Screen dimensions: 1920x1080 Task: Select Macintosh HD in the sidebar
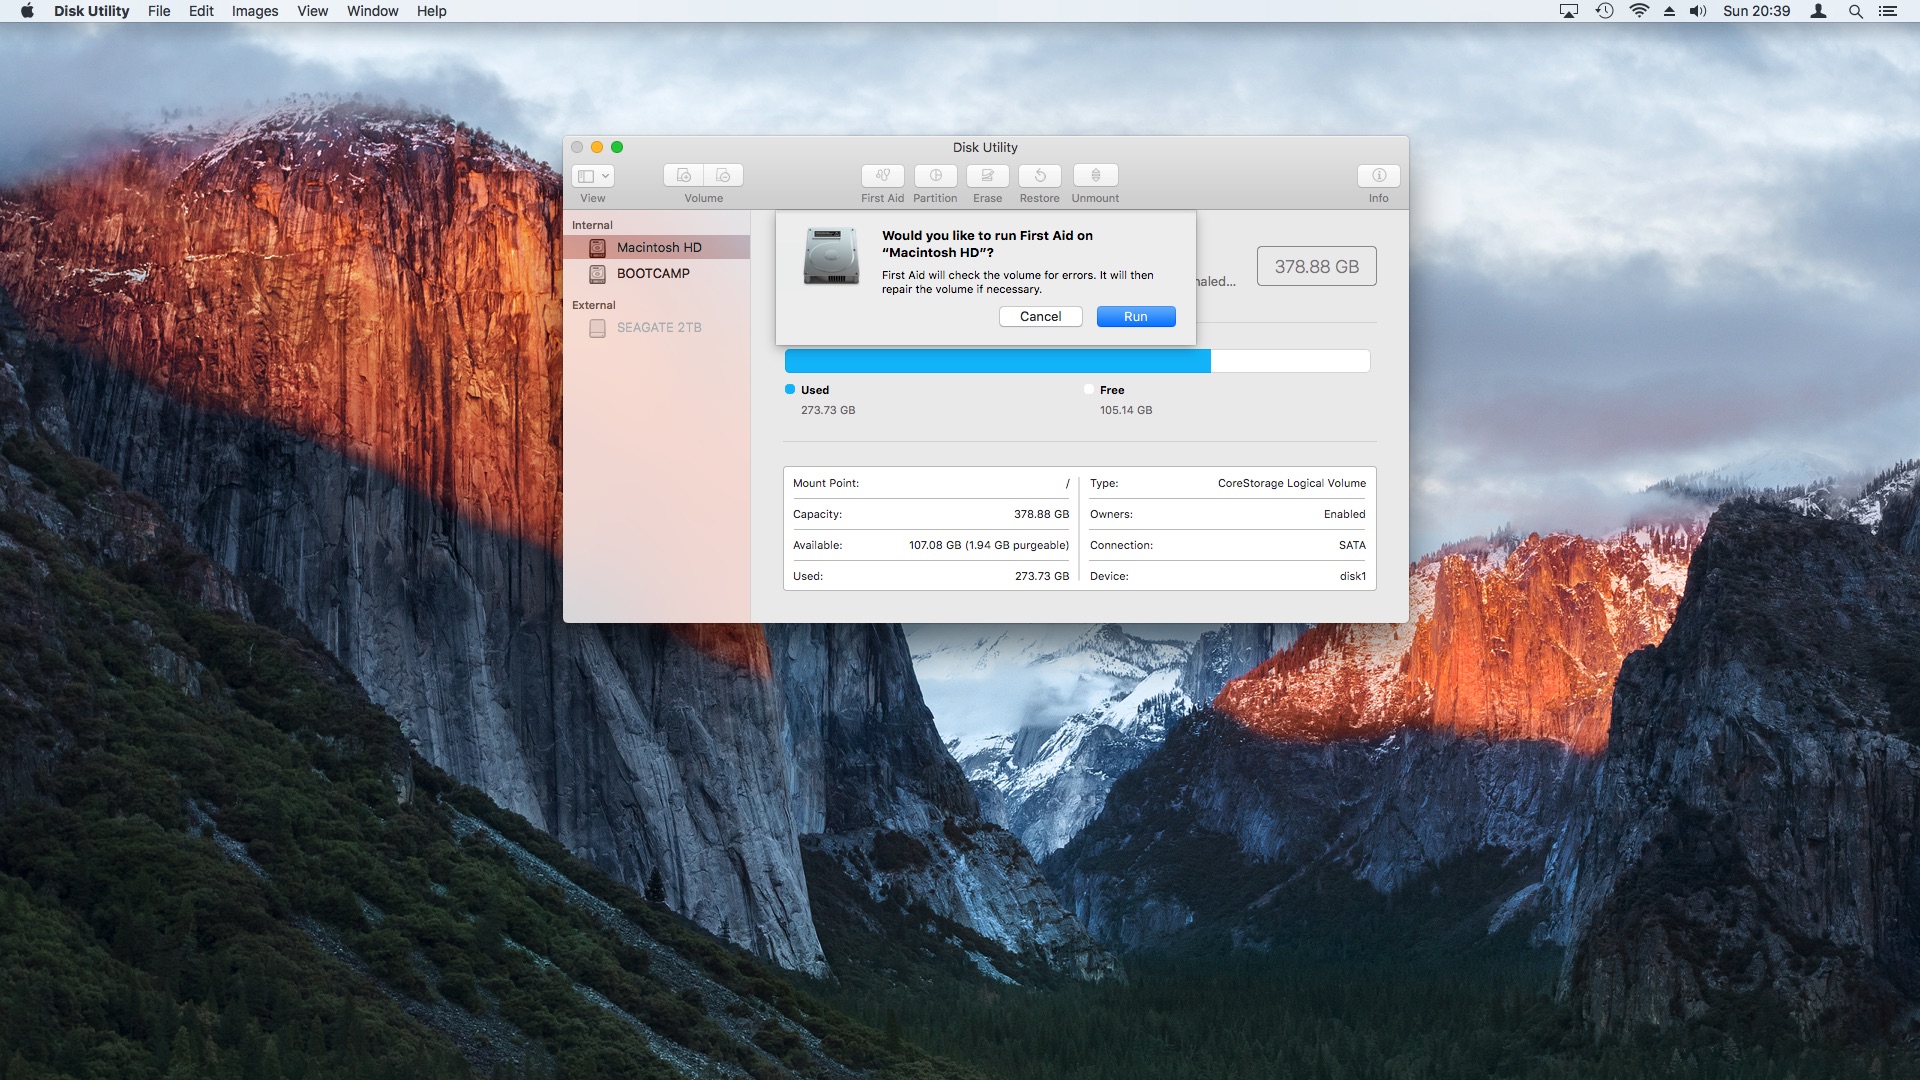click(656, 247)
